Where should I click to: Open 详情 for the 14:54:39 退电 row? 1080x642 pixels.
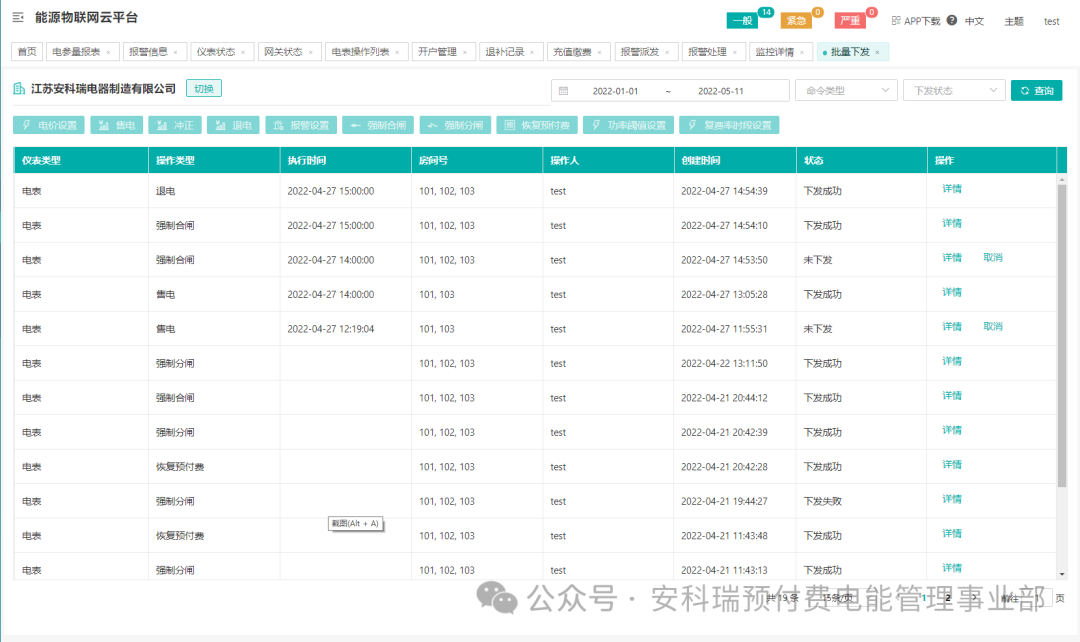point(952,189)
